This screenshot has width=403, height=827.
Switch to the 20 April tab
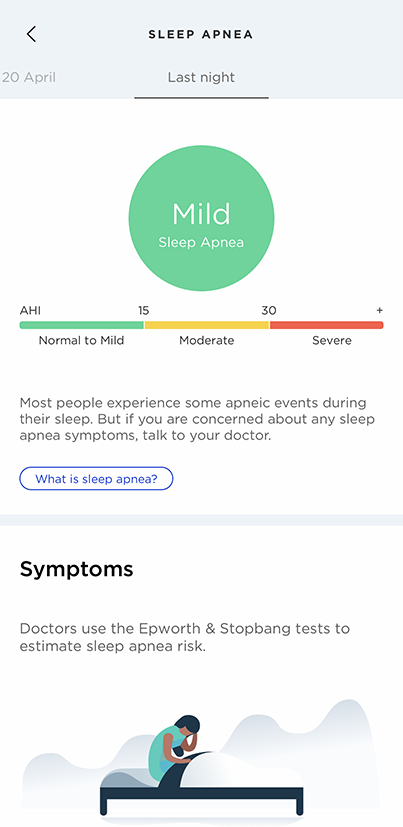coord(27,78)
